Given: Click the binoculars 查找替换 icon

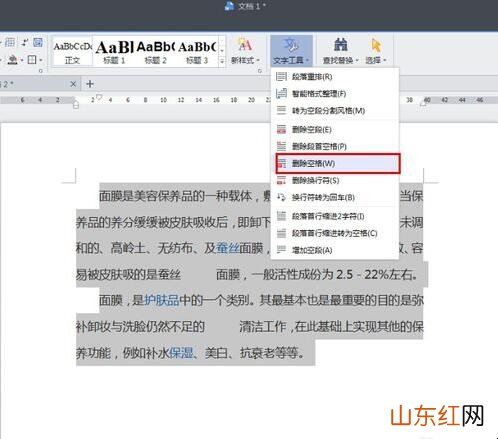Looking at the screenshot, I should point(340,45).
